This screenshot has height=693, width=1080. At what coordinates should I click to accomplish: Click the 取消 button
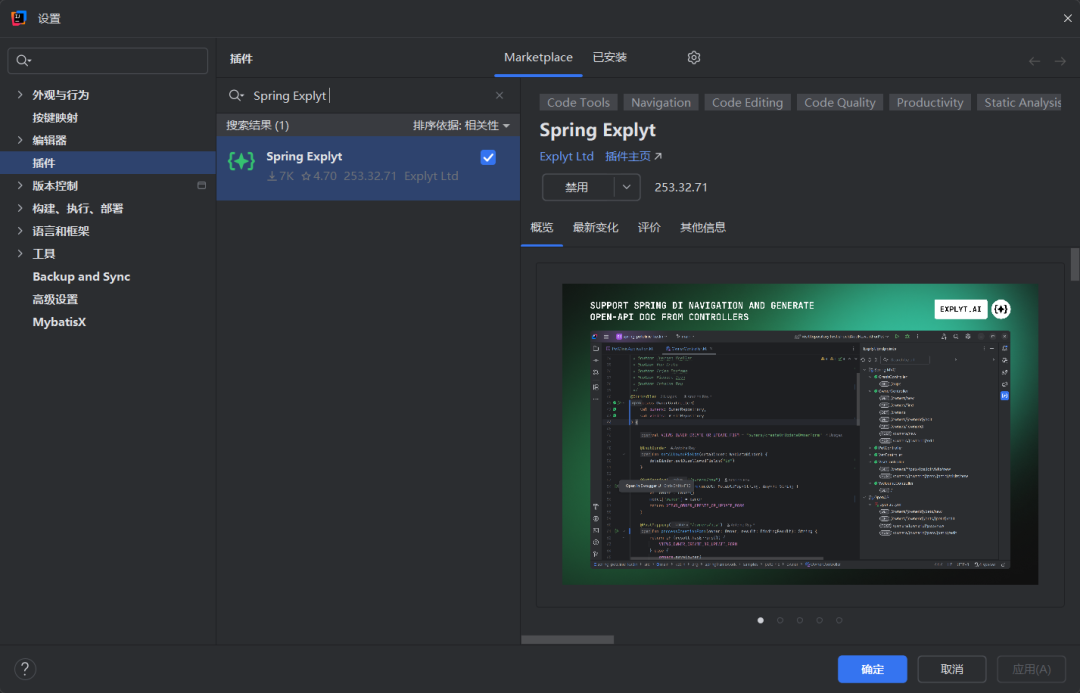[x=951, y=669]
